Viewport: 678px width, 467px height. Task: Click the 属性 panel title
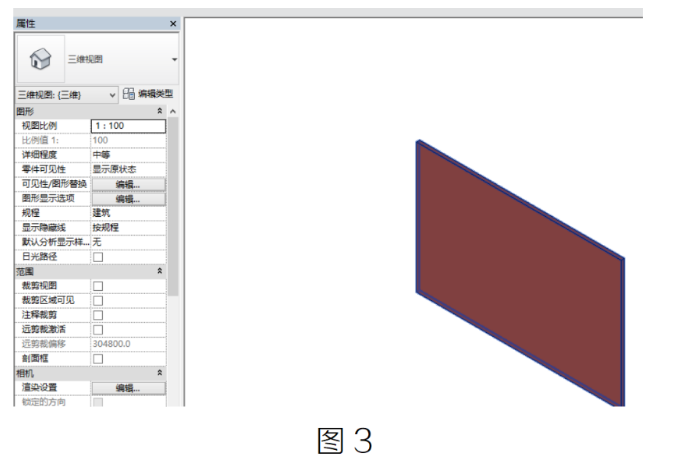point(26,23)
